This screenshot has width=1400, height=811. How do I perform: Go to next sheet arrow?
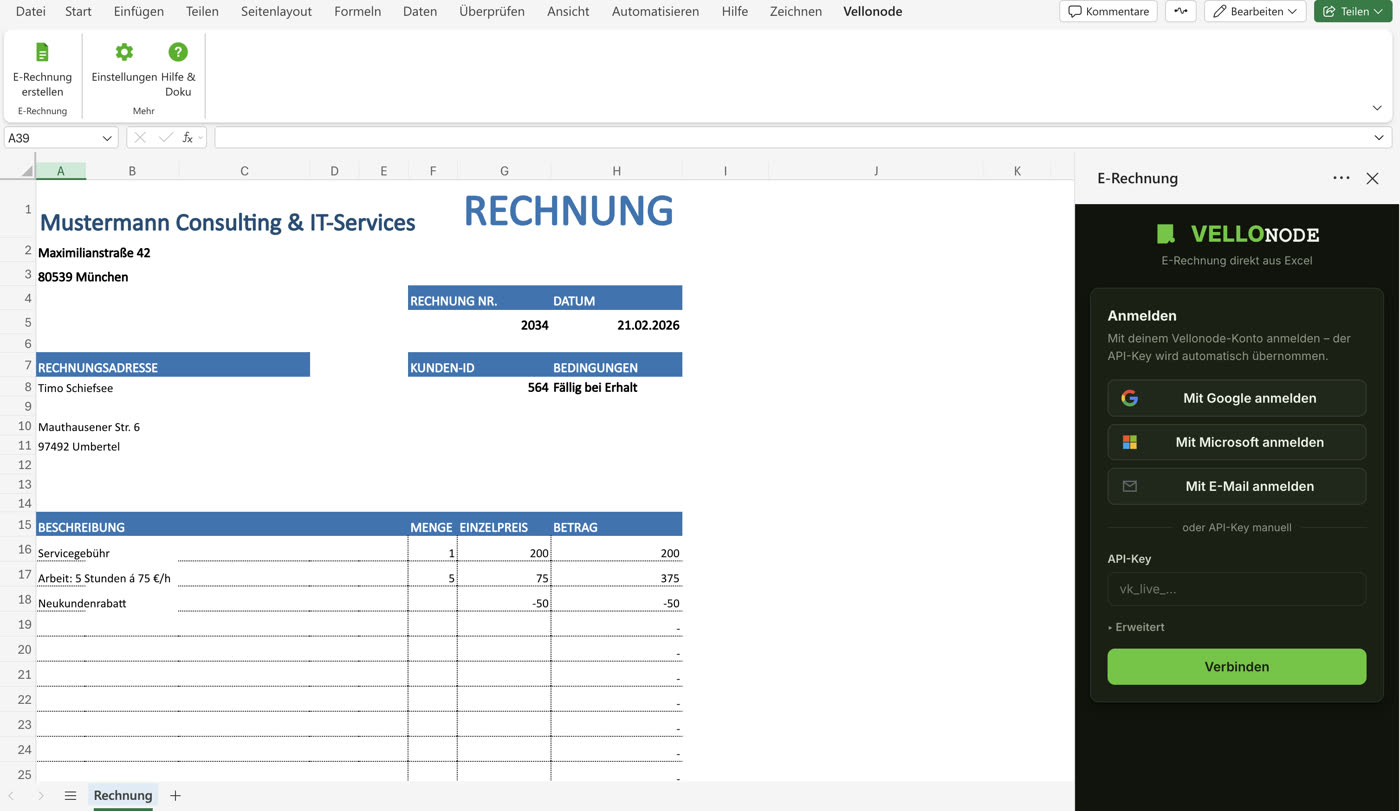[x=41, y=796]
